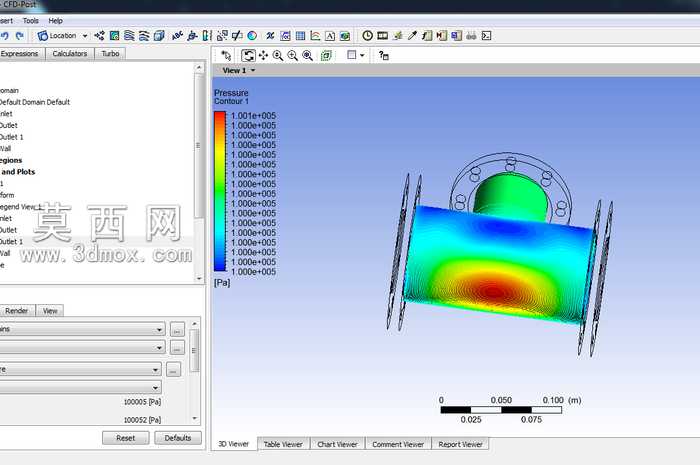Activate the Zoom Box tool
Image resolution: width=700 pixels, height=465 pixels.
tap(292, 55)
